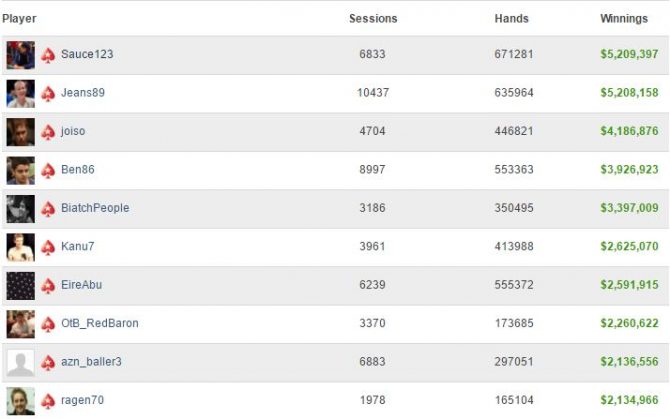Click the PokerStars spade icon beside Jeans89

click(x=48, y=94)
